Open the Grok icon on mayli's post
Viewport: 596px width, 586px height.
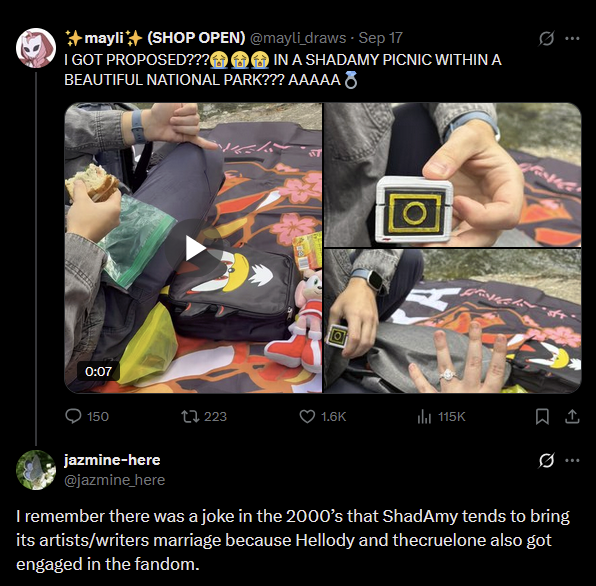click(x=547, y=38)
